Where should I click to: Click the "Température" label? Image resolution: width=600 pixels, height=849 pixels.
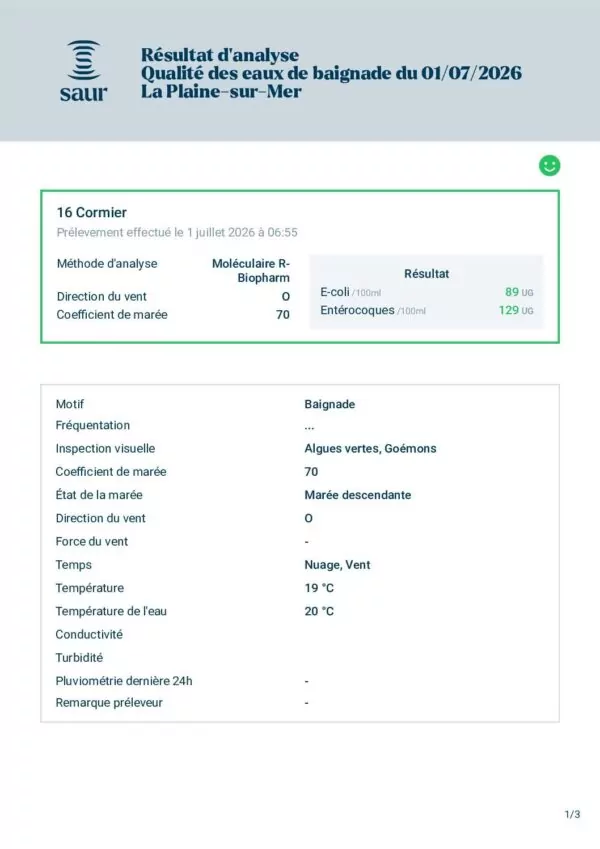[89, 588]
